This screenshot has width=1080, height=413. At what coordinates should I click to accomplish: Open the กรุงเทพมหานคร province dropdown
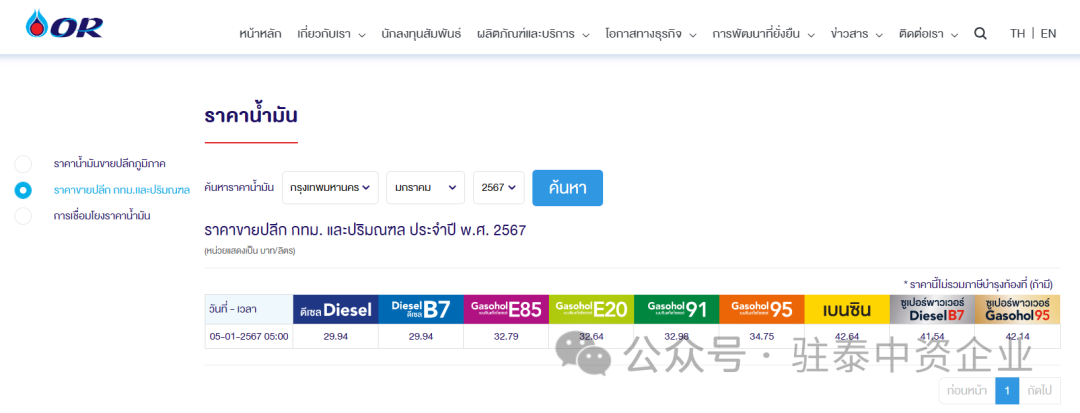[330, 187]
